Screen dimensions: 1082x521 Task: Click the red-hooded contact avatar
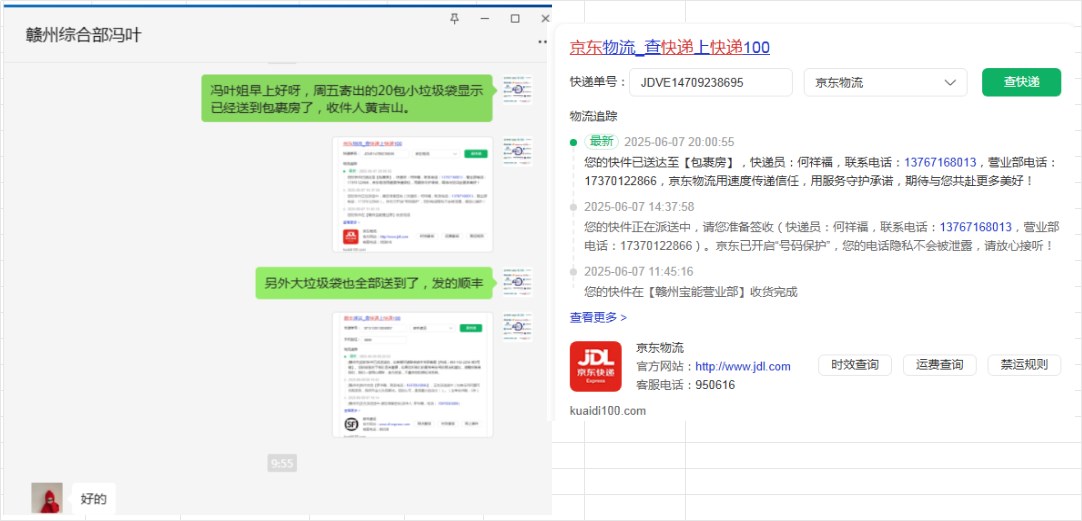(47, 498)
